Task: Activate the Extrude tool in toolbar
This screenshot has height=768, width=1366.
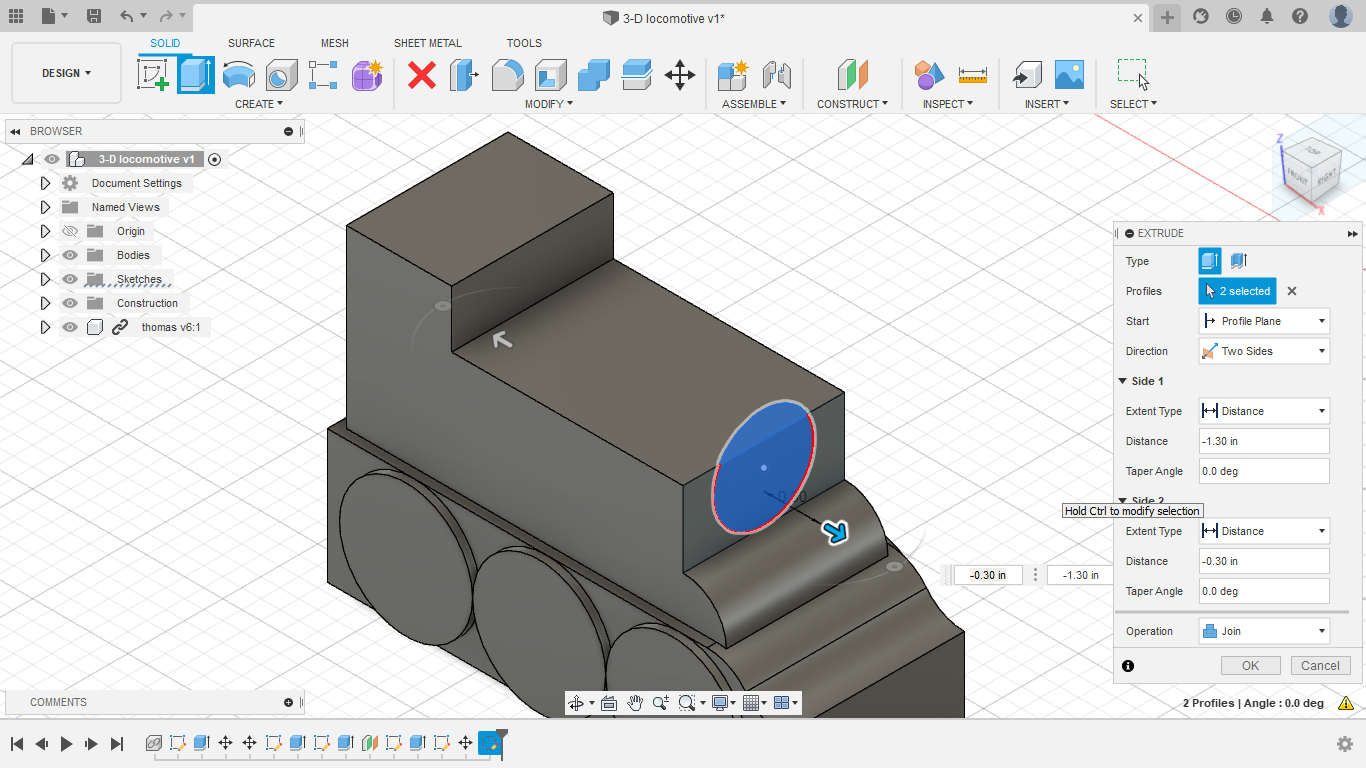Action: click(196, 75)
